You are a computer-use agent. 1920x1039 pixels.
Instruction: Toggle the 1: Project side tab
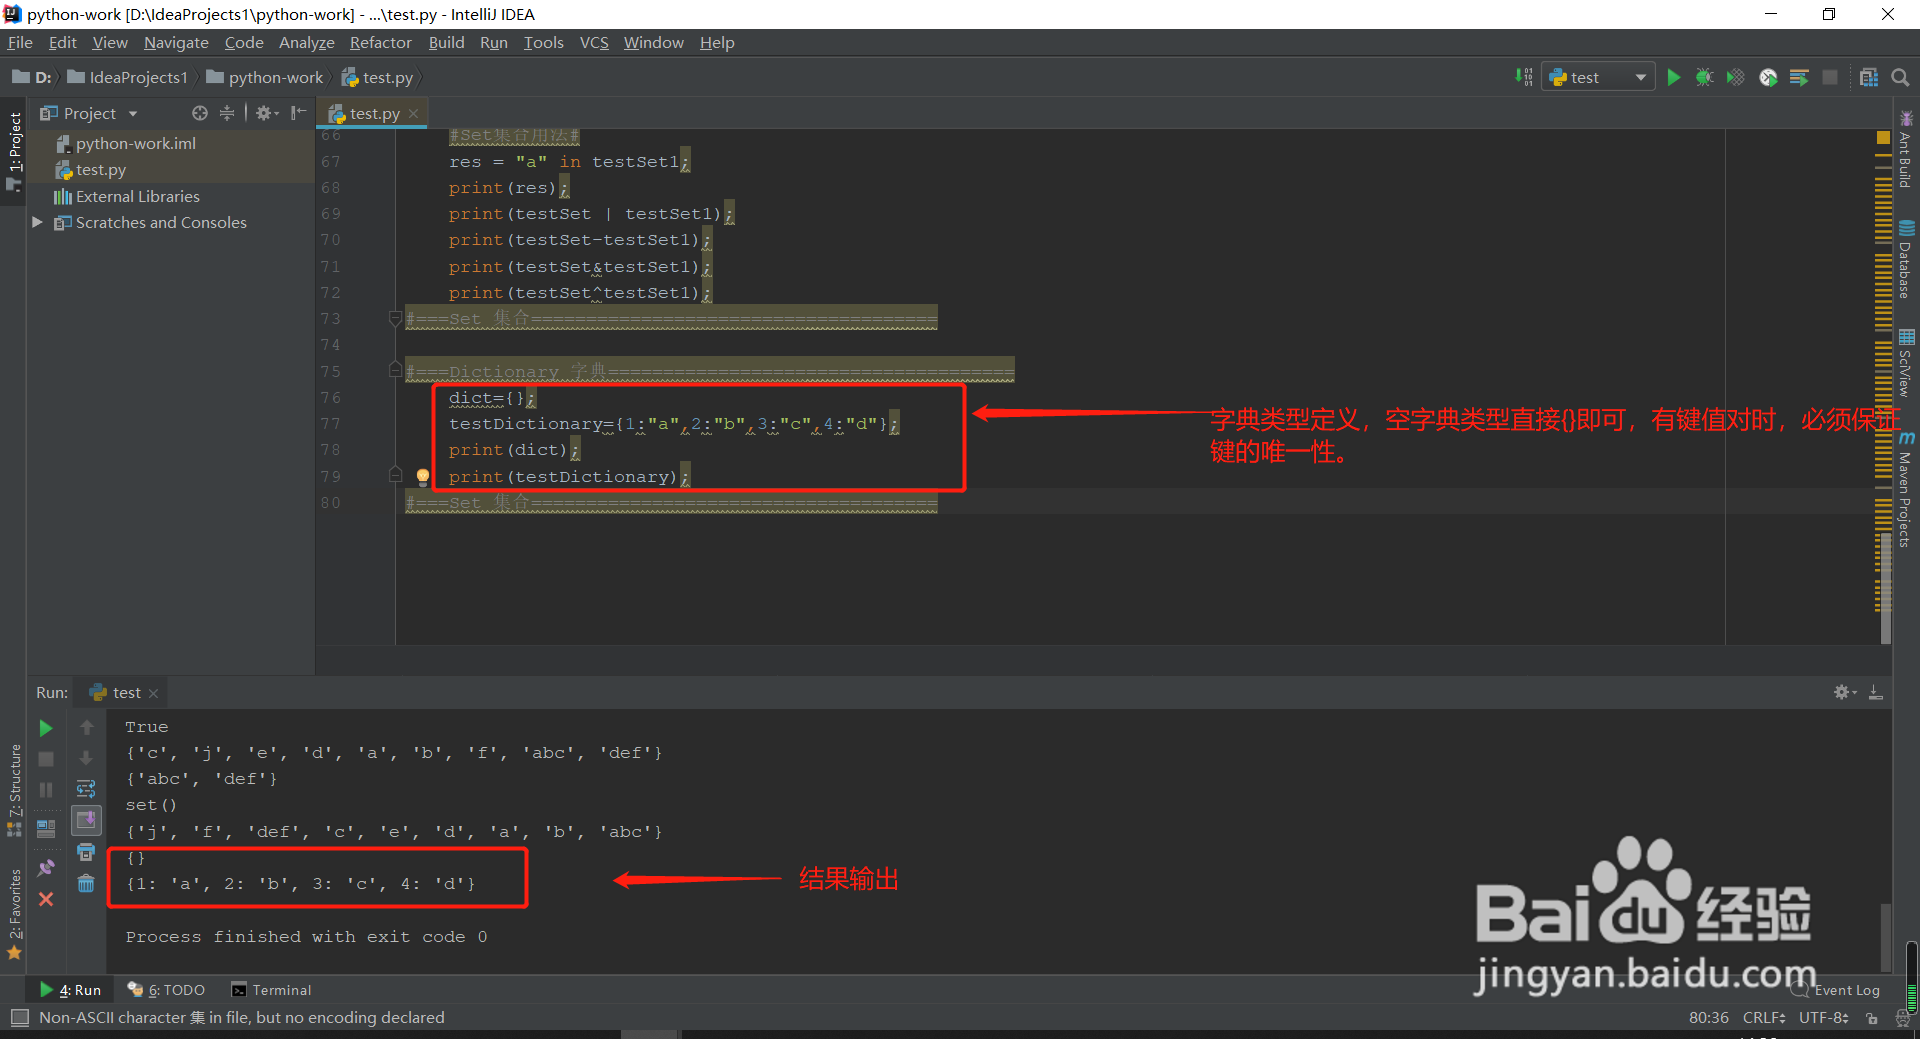(14, 150)
